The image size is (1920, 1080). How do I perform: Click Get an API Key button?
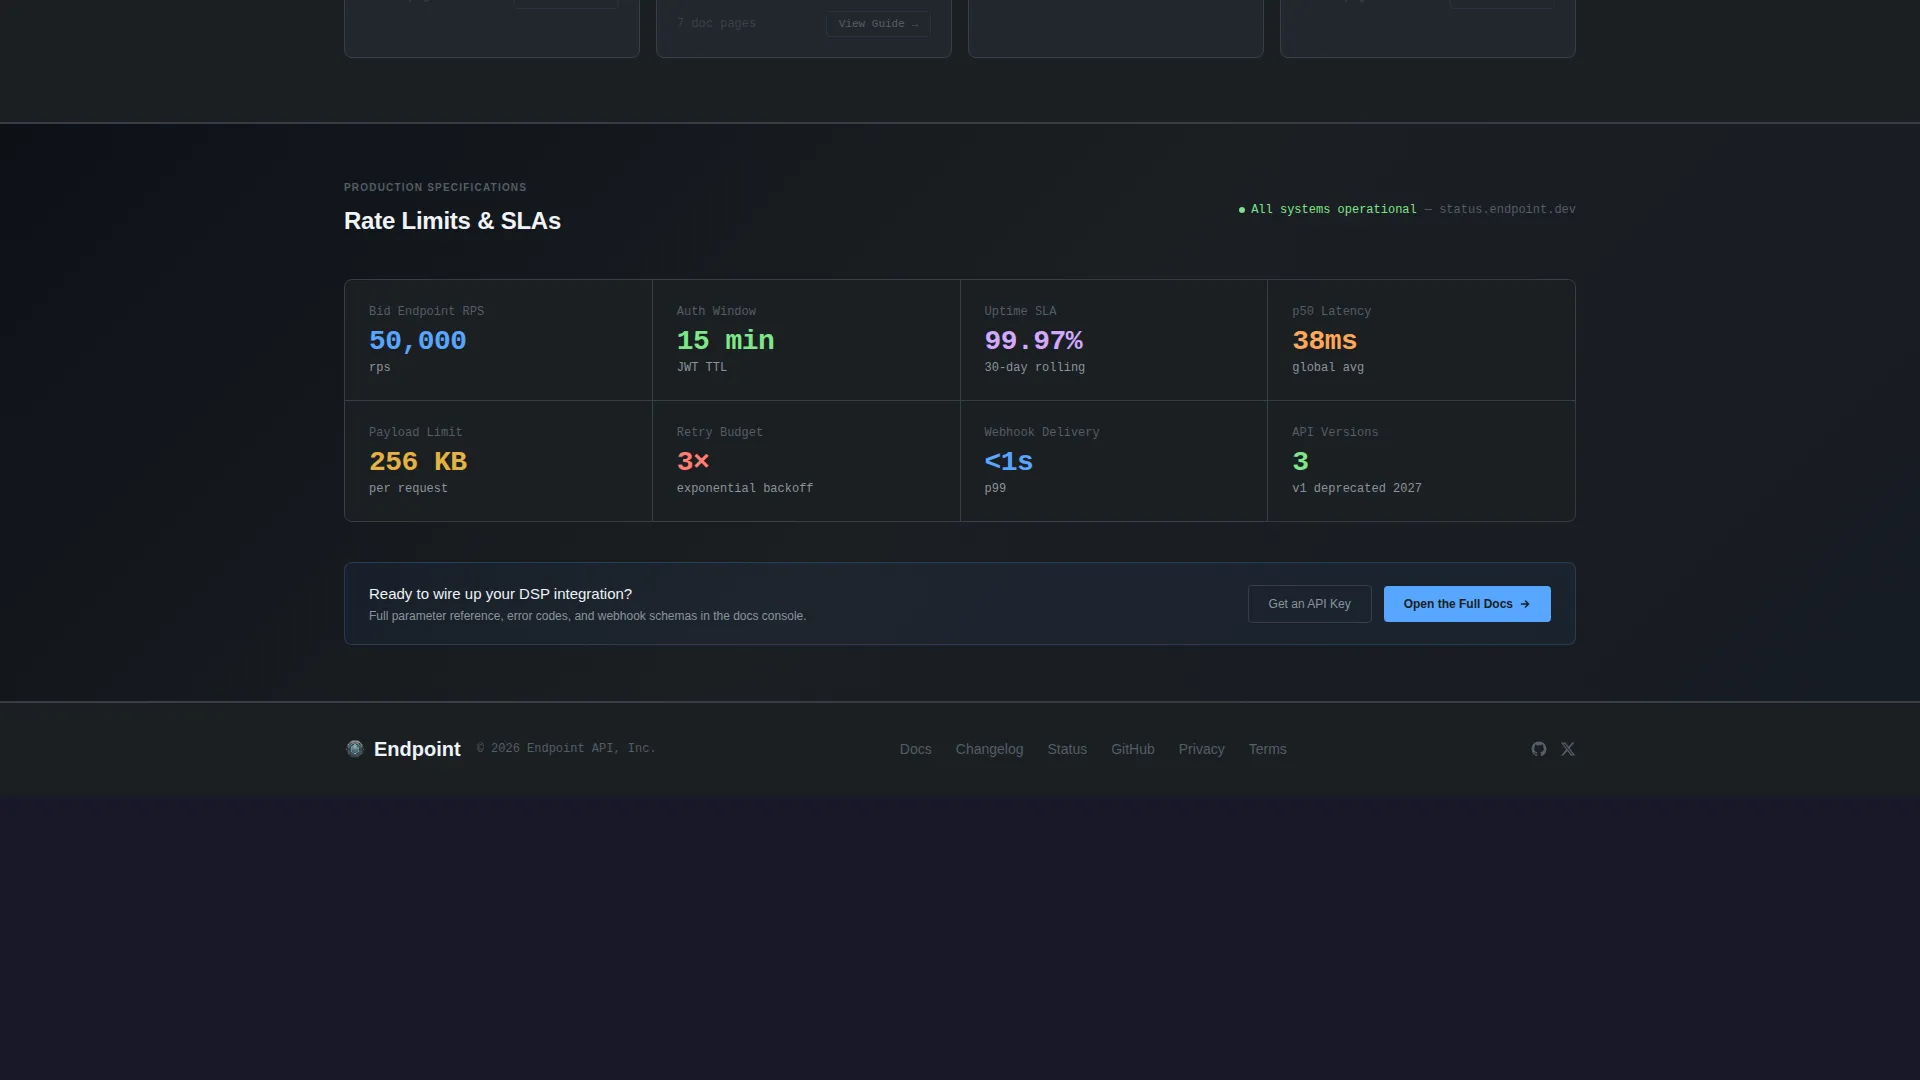point(1309,604)
